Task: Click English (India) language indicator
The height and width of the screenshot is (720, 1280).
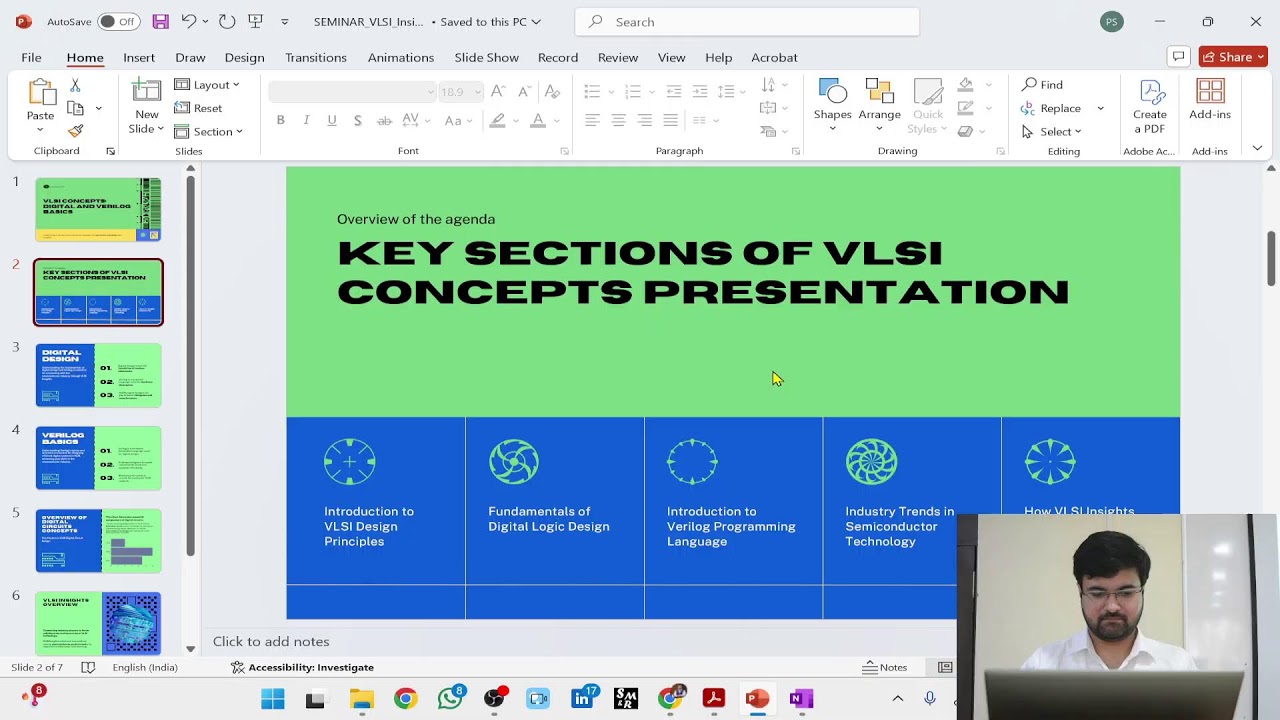Action: pyautogui.click(x=145, y=667)
